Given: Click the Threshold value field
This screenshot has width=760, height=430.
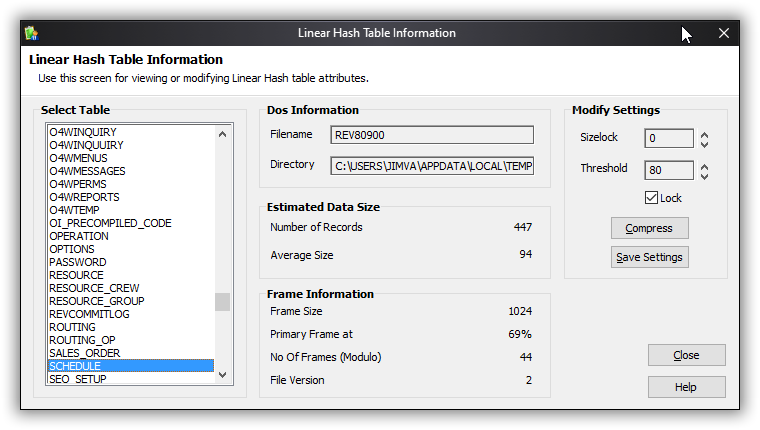Looking at the screenshot, I should (x=669, y=170).
